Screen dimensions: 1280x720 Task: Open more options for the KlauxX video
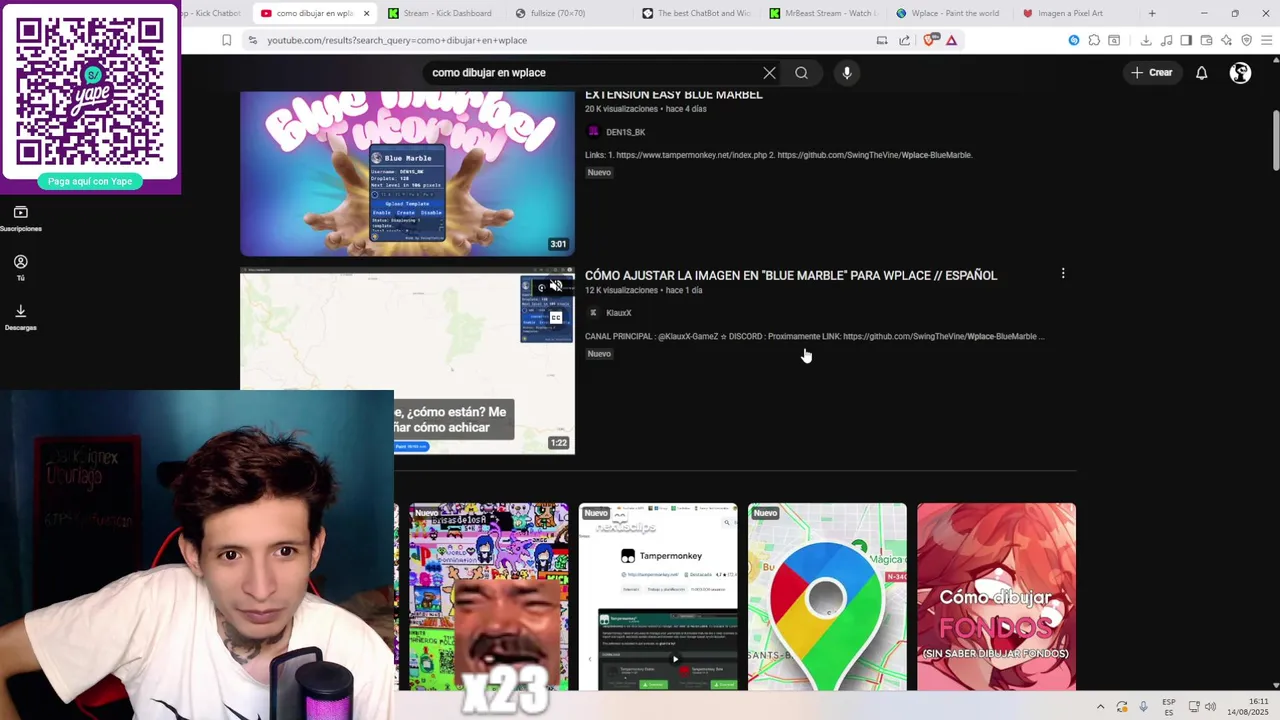[1063, 273]
